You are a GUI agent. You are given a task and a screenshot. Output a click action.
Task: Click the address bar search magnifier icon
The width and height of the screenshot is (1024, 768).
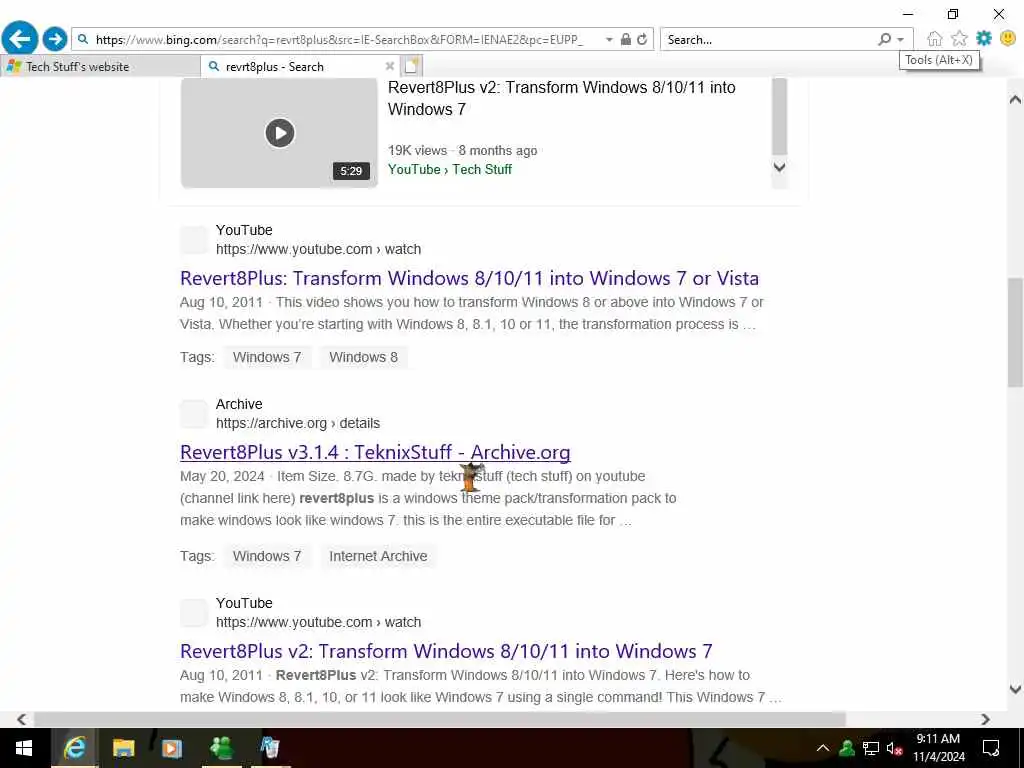tap(83, 39)
